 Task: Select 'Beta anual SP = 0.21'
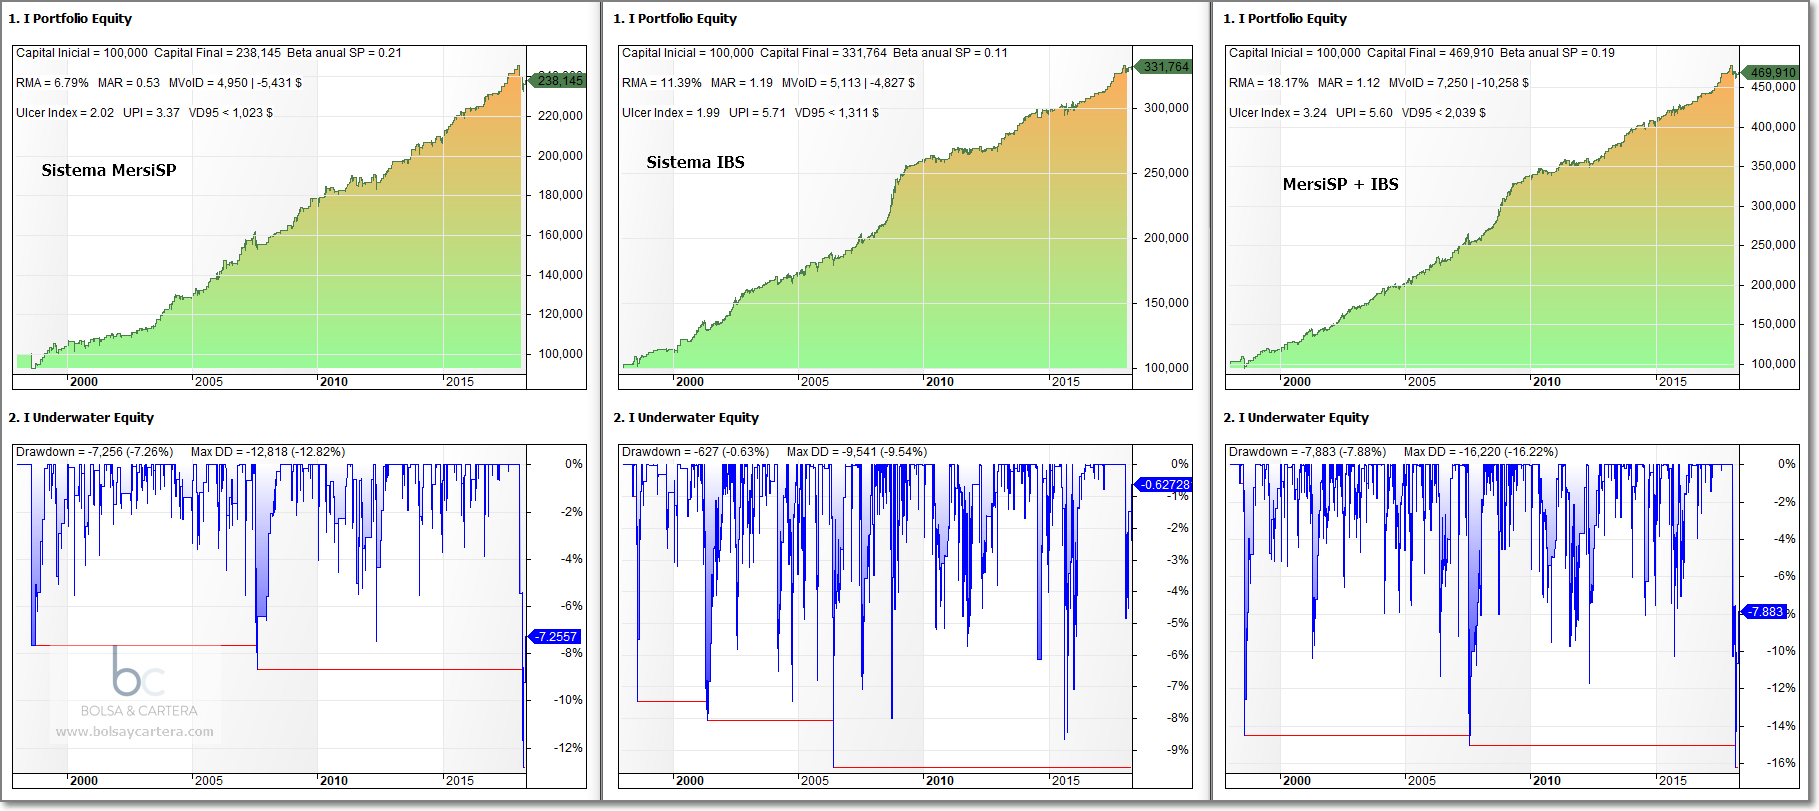tap(344, 53)
